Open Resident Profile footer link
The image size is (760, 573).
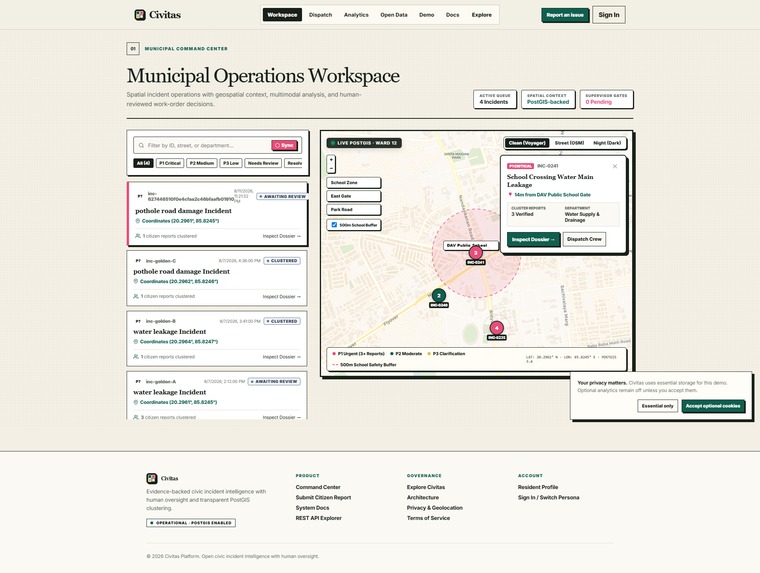point(538,487)
